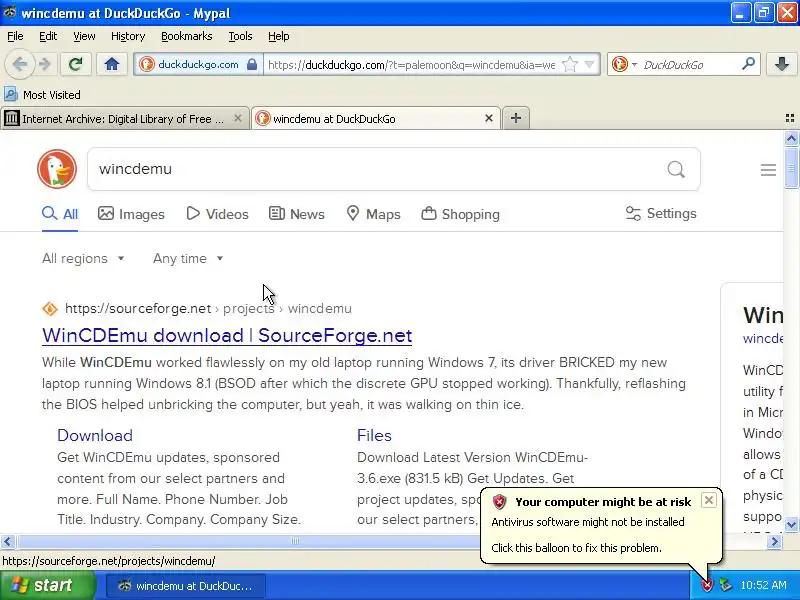Screen dimensions: 800x600
Task: Click the horizontal scrollbar left arrow
Action: pos(8,541)
